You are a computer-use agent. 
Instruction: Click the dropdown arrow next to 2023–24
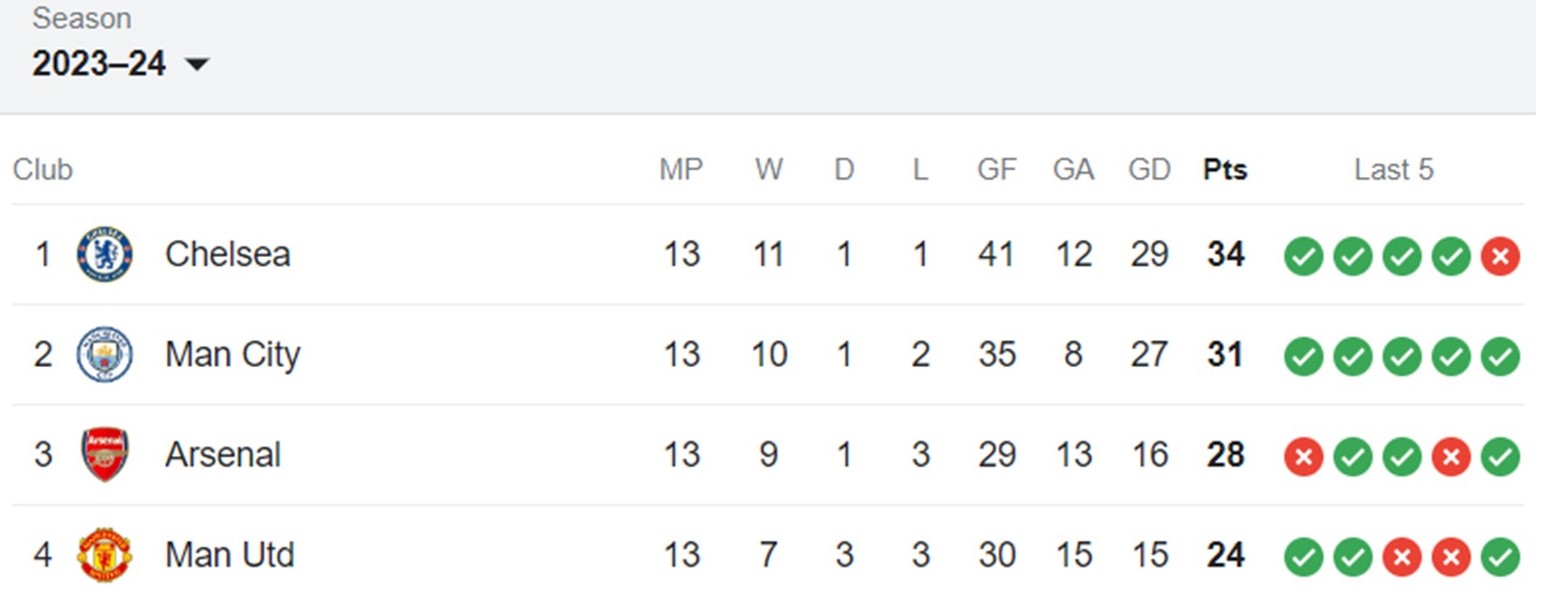tap(197, 65)
